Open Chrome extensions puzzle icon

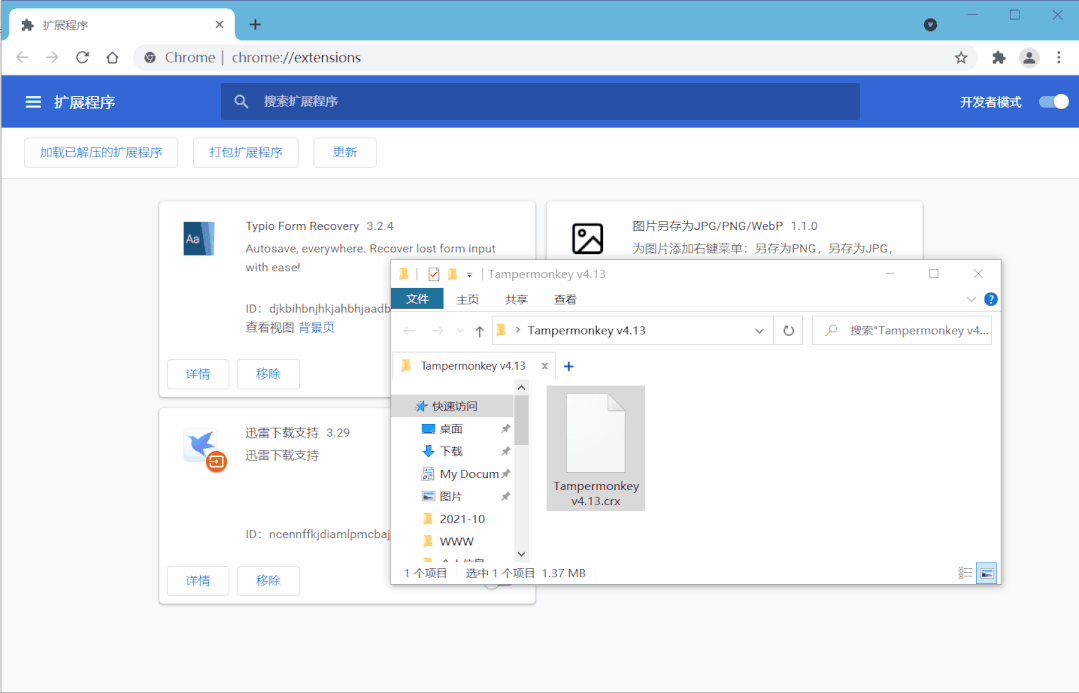pyautogui.click(x=998, y=58)
